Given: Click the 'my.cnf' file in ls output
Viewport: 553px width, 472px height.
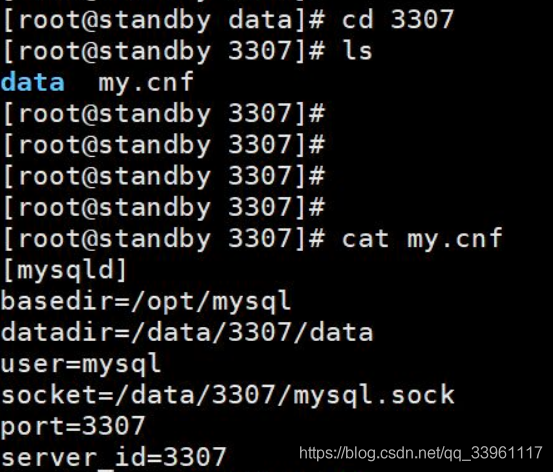Looking at the screenshot, I should pyautogui.click(x=146, y=83).
